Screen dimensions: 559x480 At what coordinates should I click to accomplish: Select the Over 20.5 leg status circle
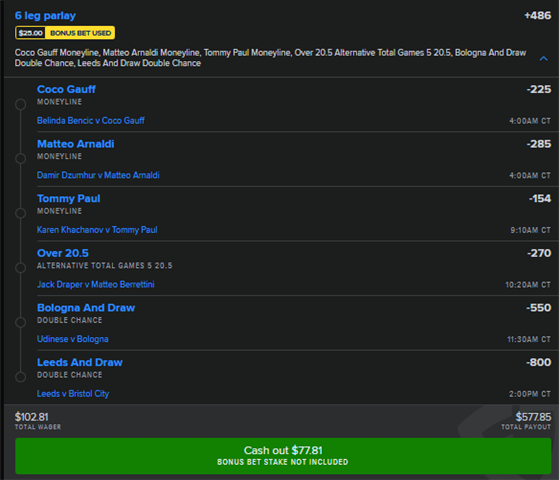click(21, 267)
